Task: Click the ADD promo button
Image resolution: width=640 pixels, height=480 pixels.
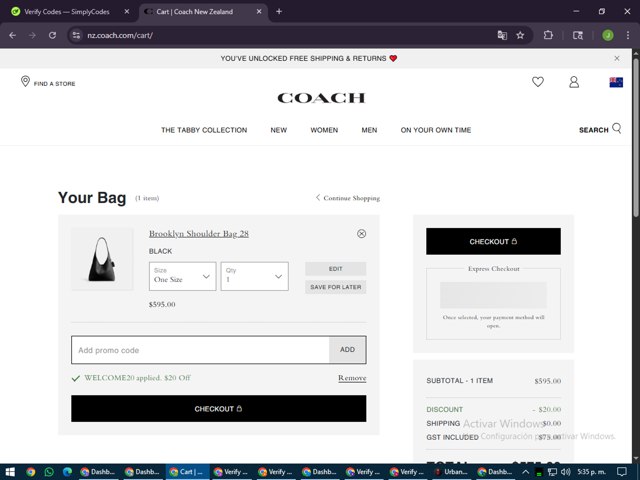Action: [347, 350]
